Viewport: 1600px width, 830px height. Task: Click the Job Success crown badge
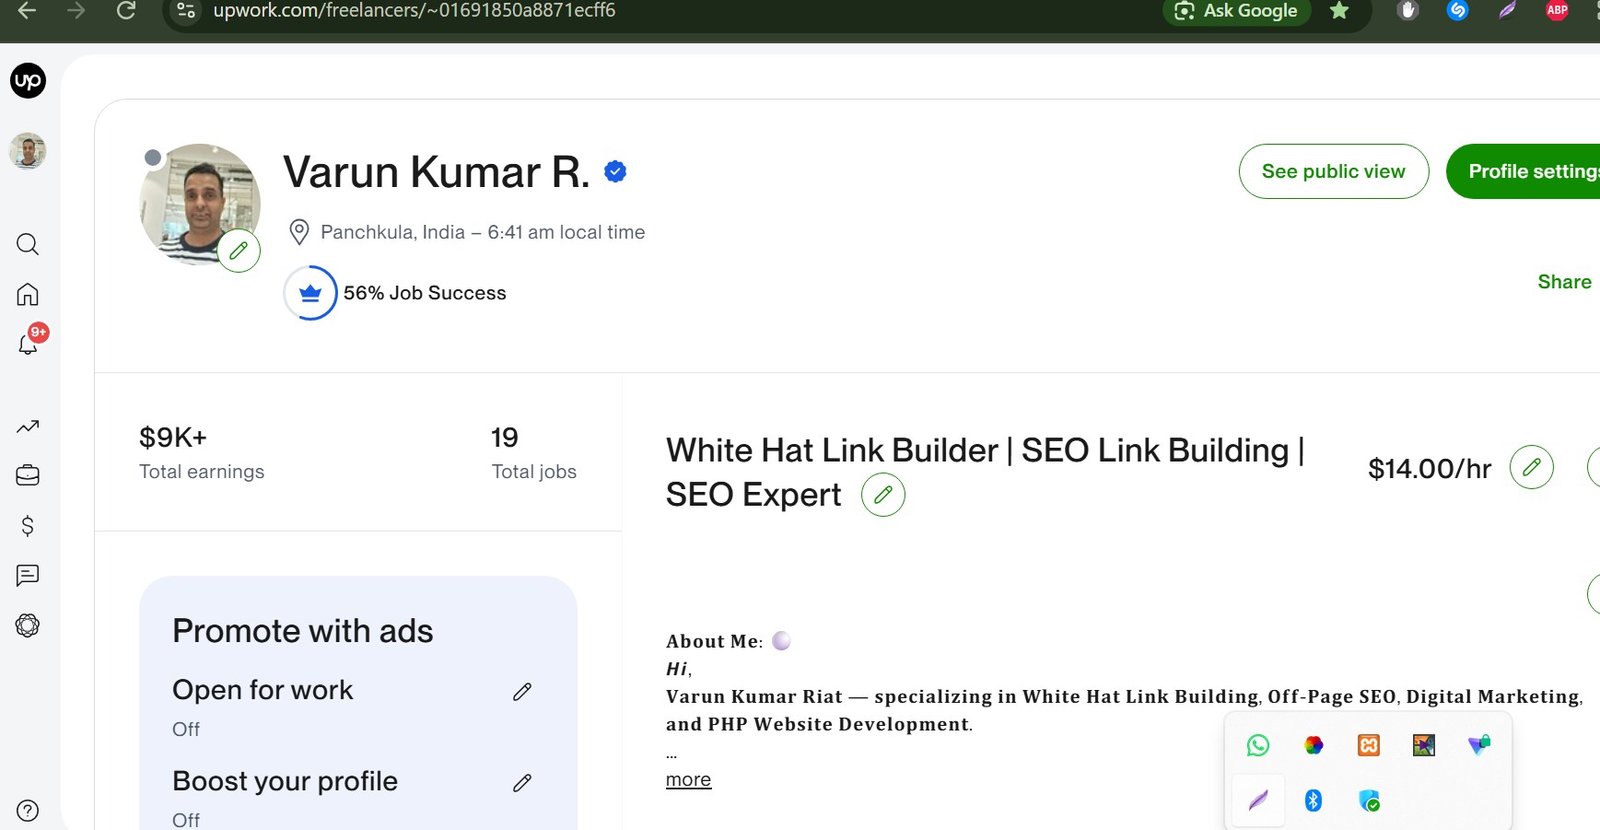coord(310,293)
